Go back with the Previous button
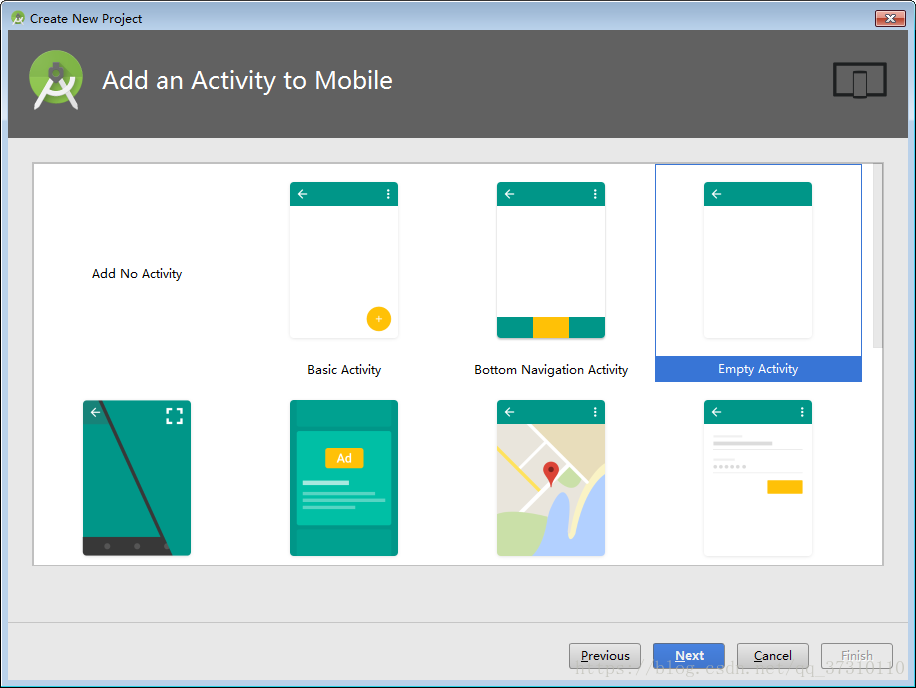916x688 pixels. click(605, 656)
